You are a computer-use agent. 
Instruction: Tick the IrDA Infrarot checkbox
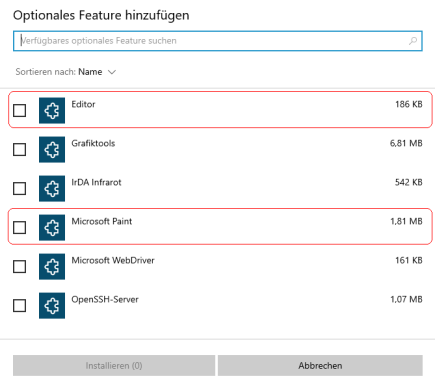tap(19, 188)
